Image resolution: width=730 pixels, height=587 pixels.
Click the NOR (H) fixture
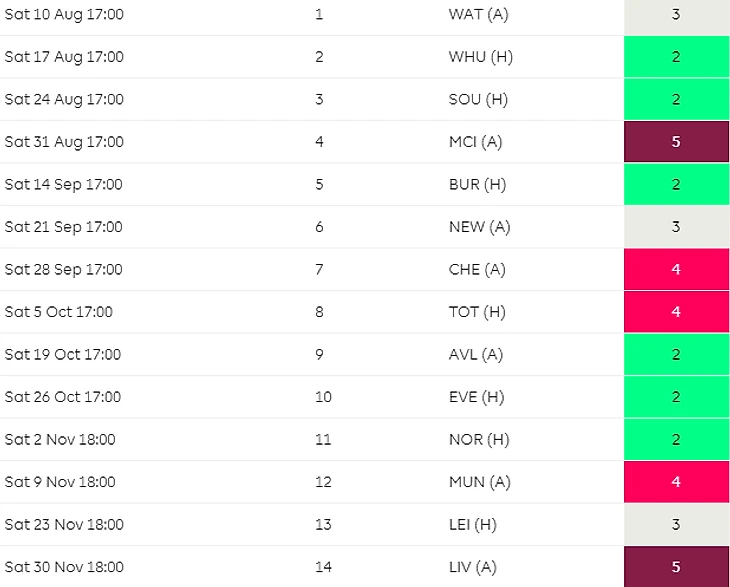[x=479, y=439]
